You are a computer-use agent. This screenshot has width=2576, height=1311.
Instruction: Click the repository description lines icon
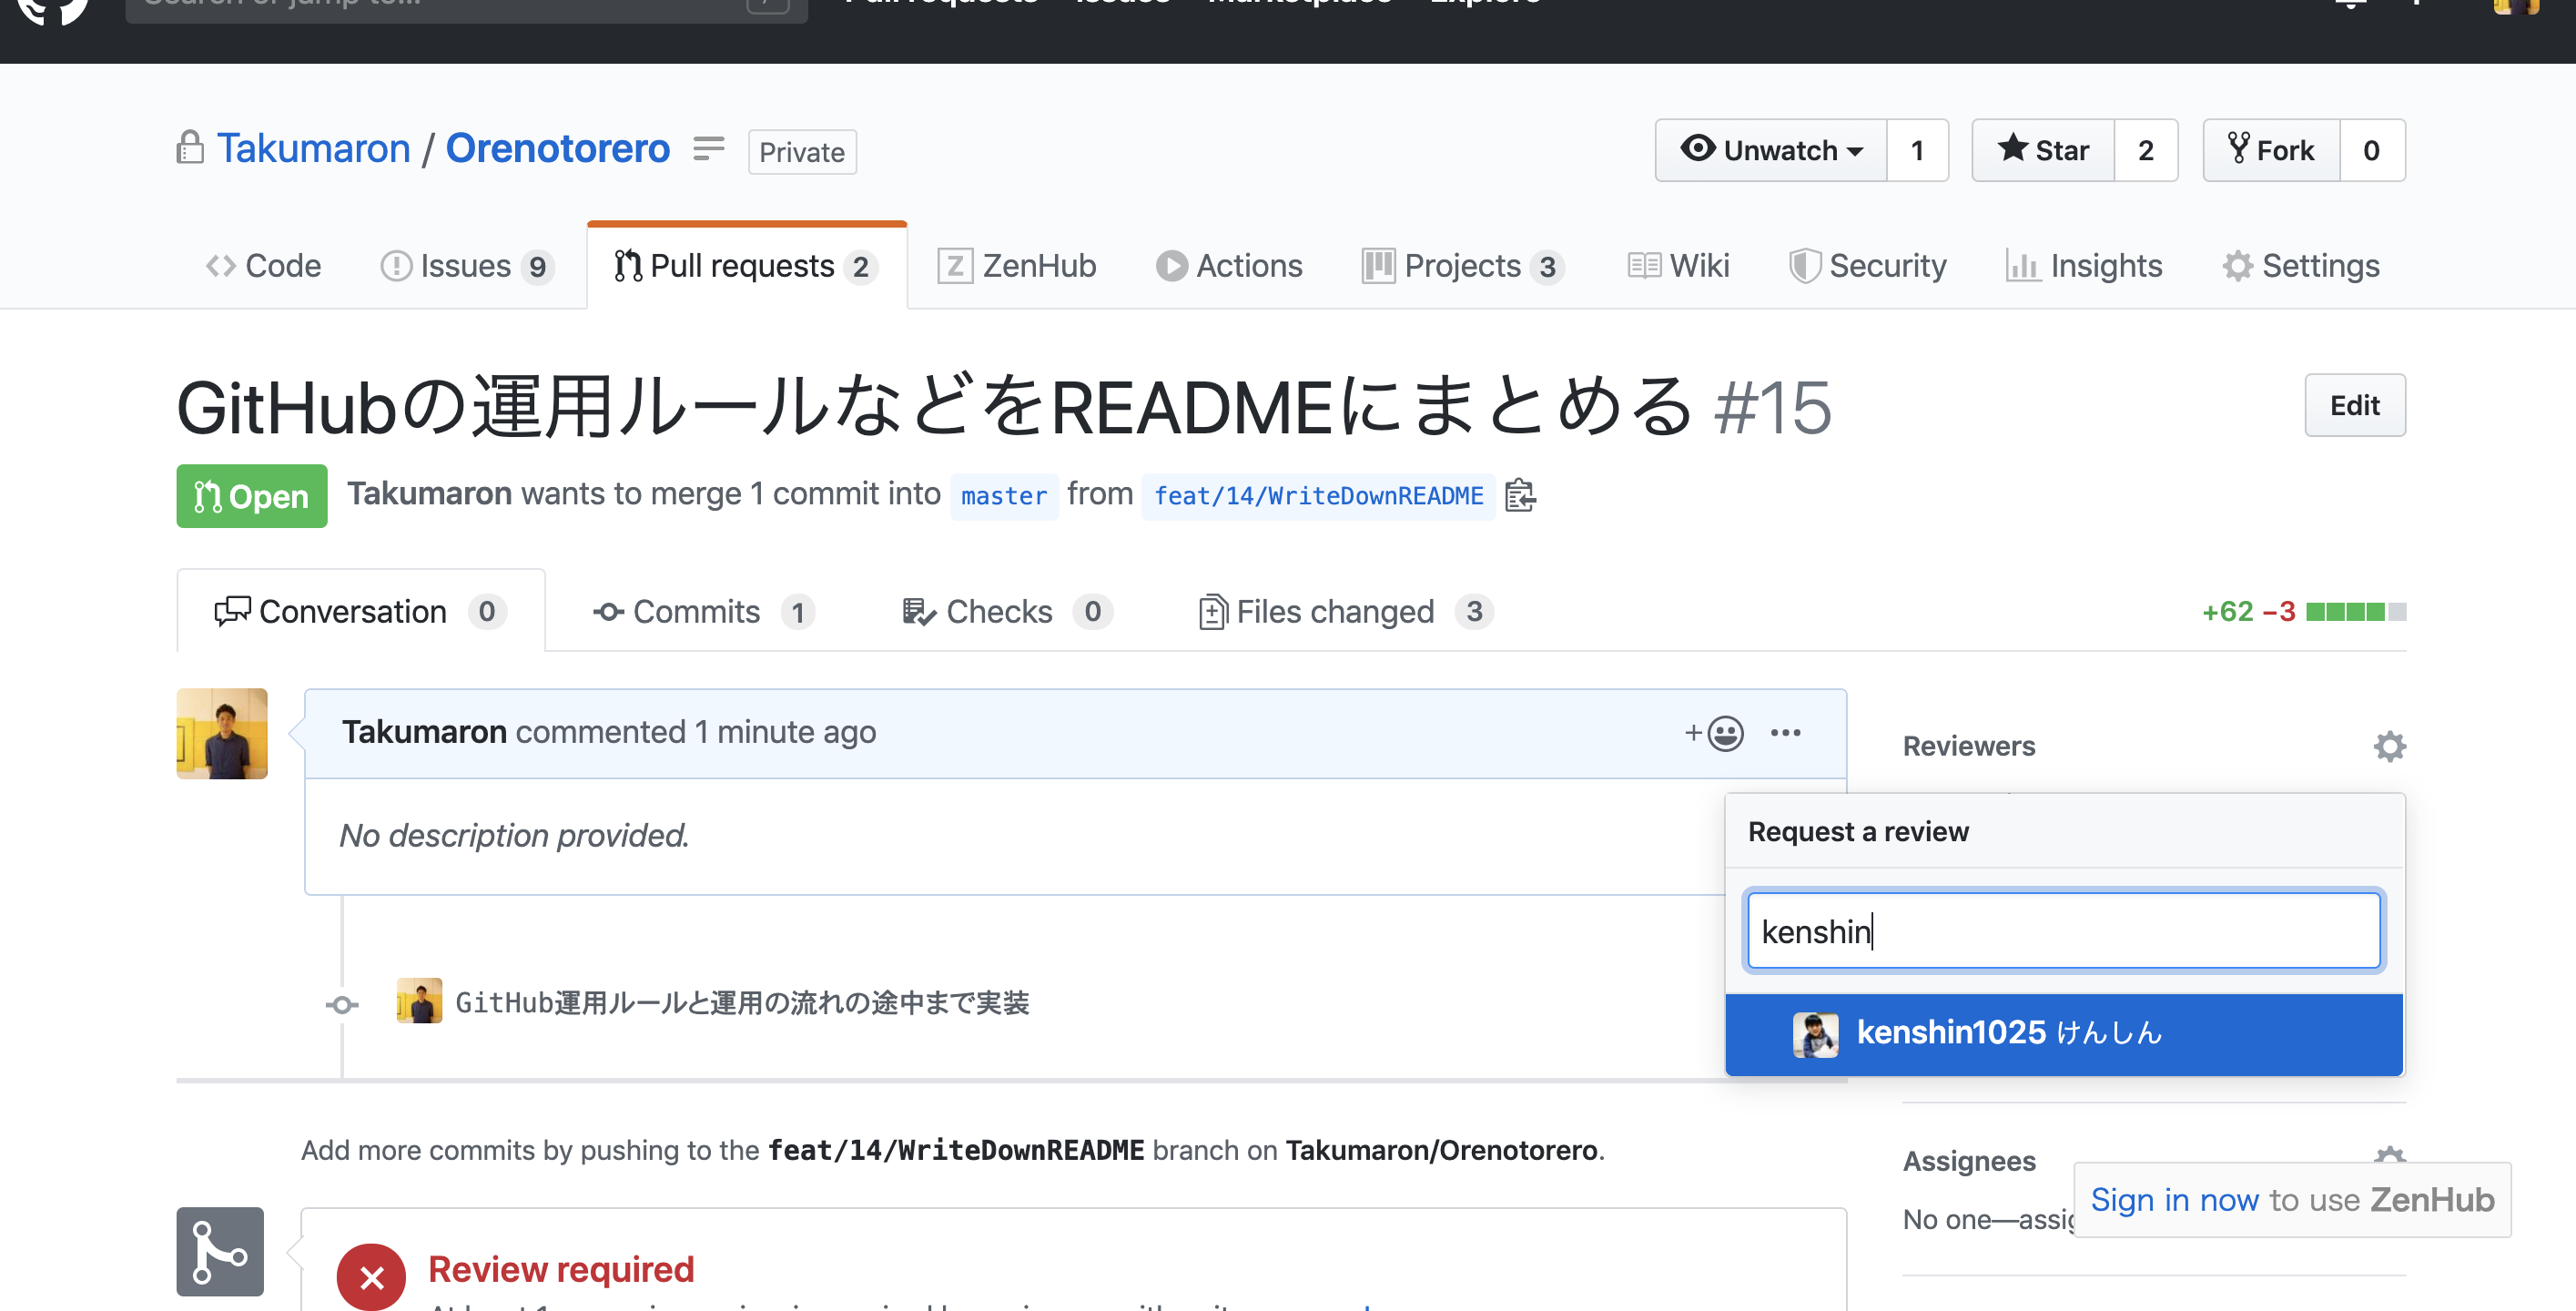[x=708, y=149]
